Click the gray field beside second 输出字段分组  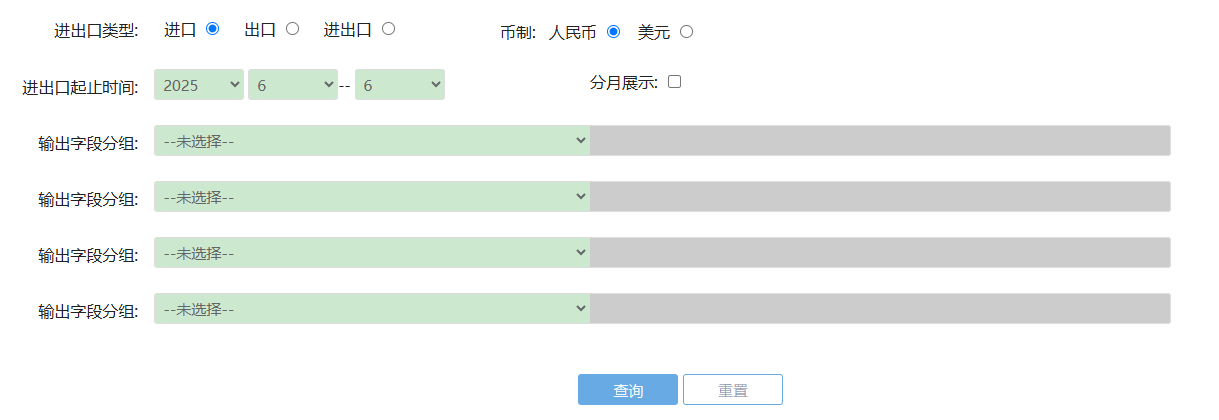(880, 197)
